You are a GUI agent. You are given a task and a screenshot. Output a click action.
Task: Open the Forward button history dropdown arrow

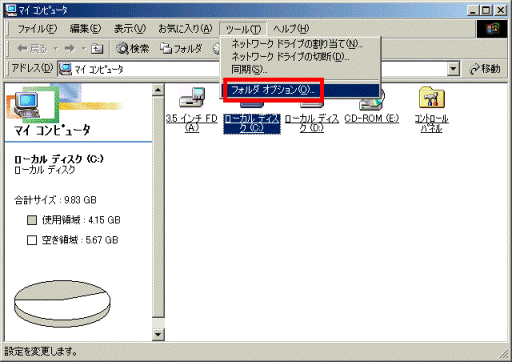83,49
